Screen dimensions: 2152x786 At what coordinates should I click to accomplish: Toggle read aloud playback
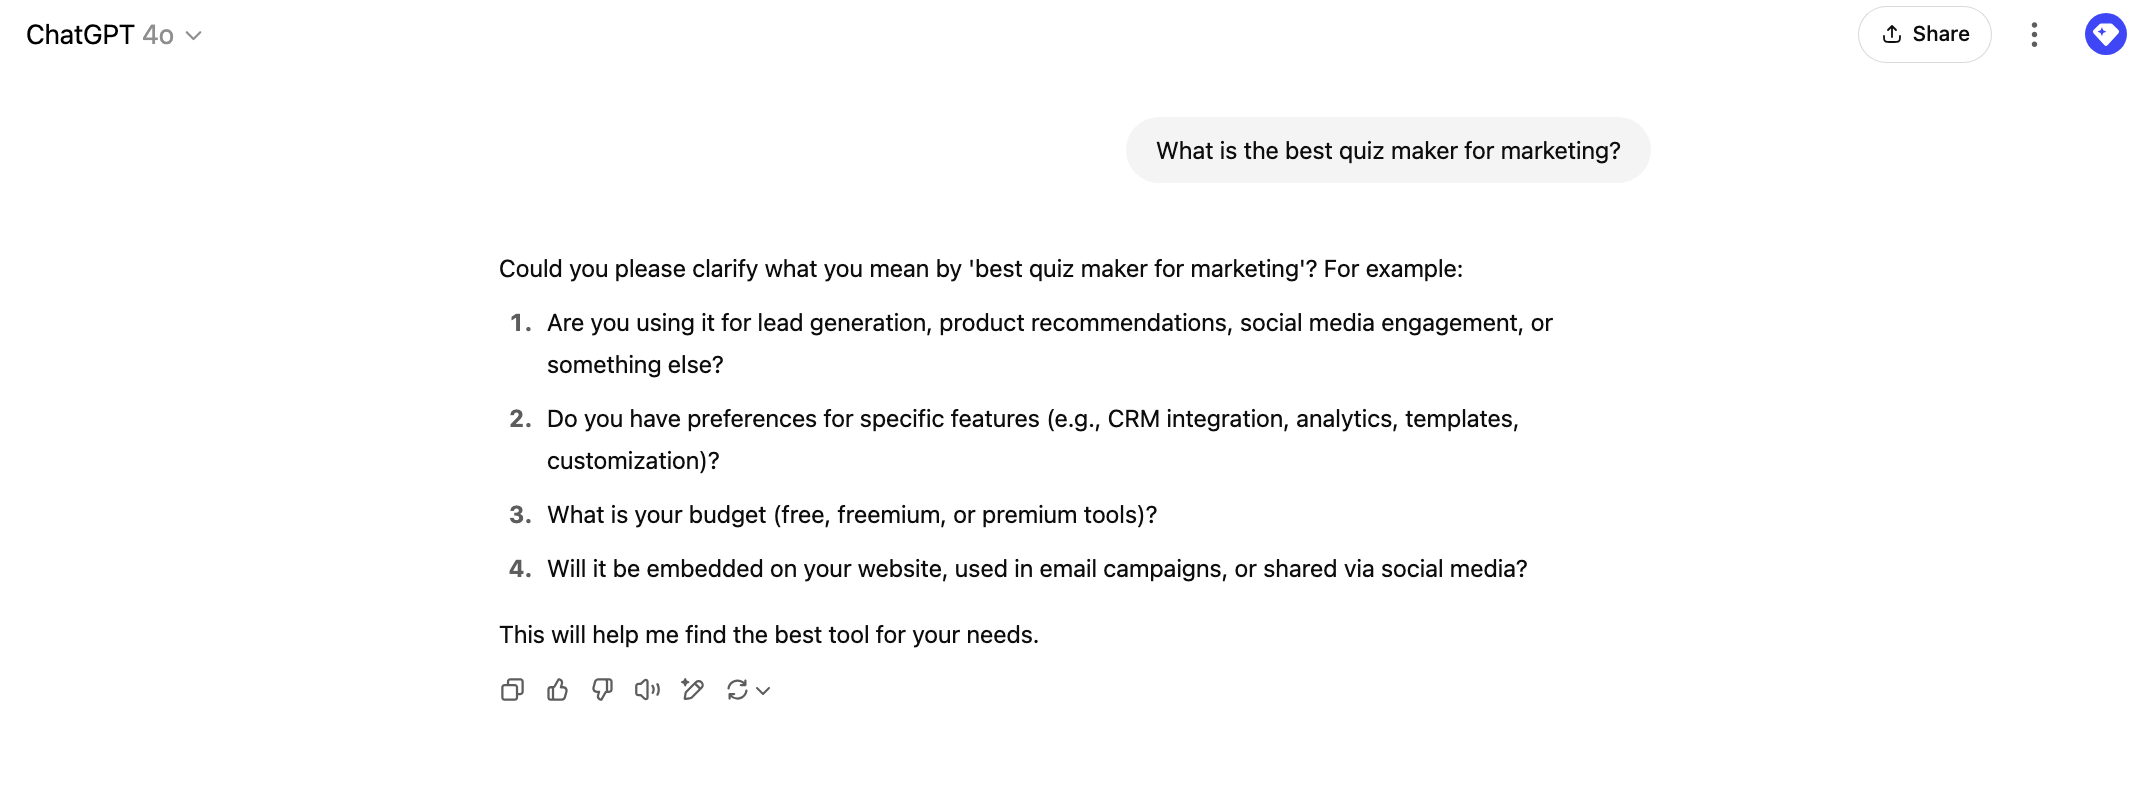click(647, 689)
